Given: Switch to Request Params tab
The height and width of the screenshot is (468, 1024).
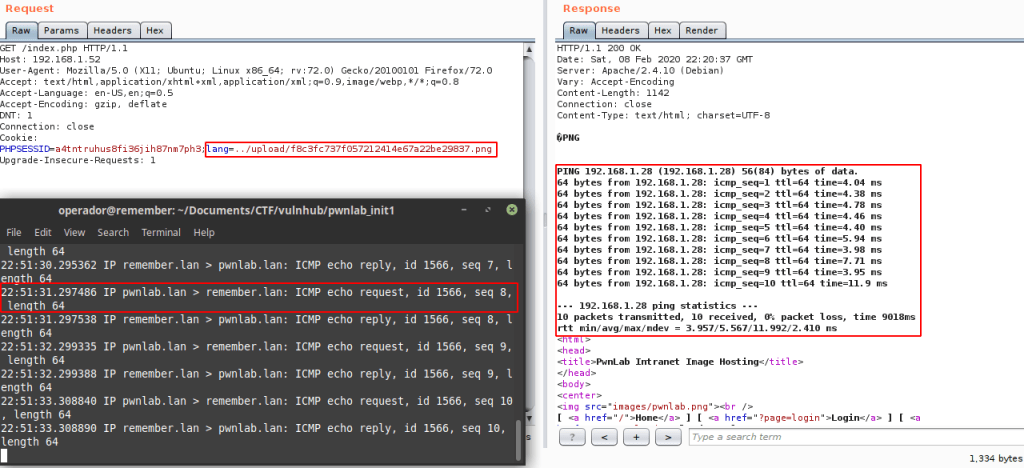Looking at the screenshot, I should [x=61, y=31].
